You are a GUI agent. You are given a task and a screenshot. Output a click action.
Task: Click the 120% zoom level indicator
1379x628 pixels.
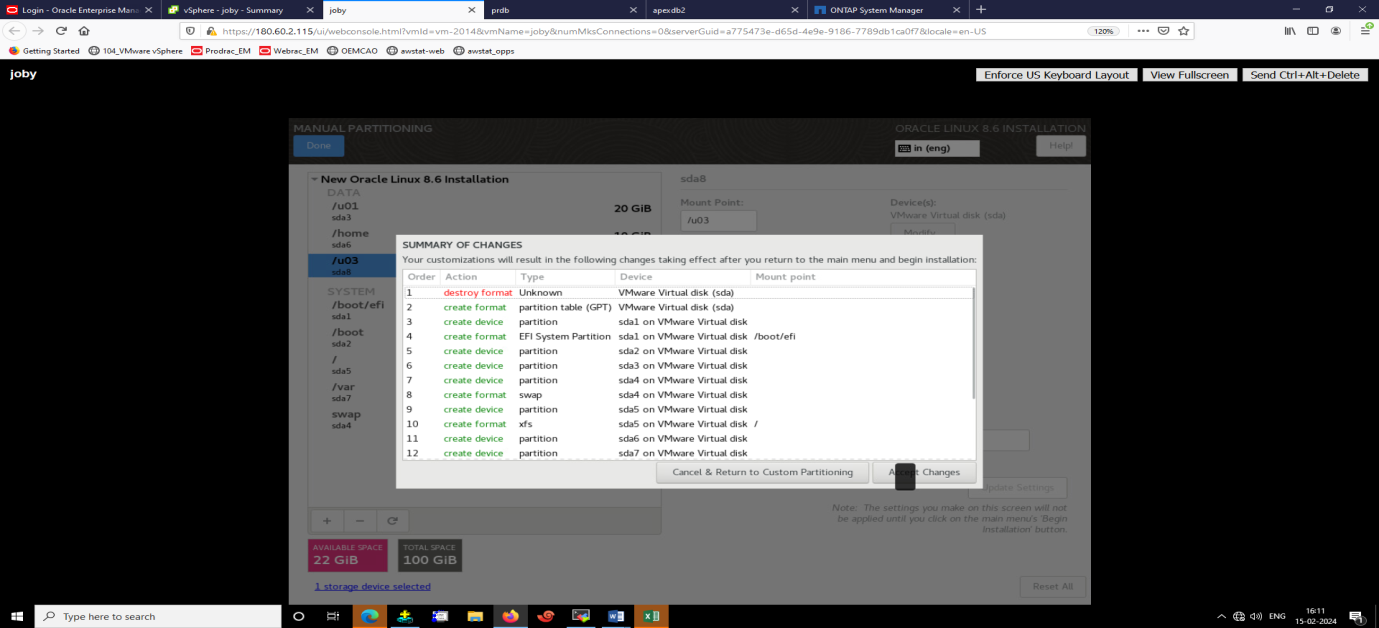click(x=1103, y=31)
